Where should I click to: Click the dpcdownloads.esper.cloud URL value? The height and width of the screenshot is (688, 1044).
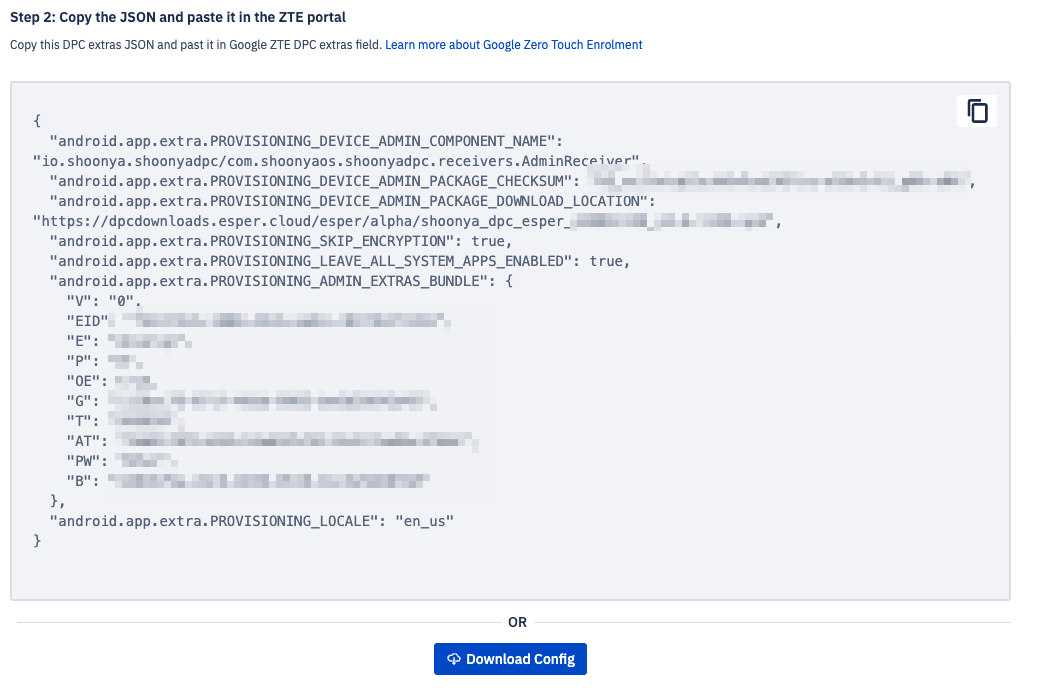pyautogui.click(x=300, y=221)
